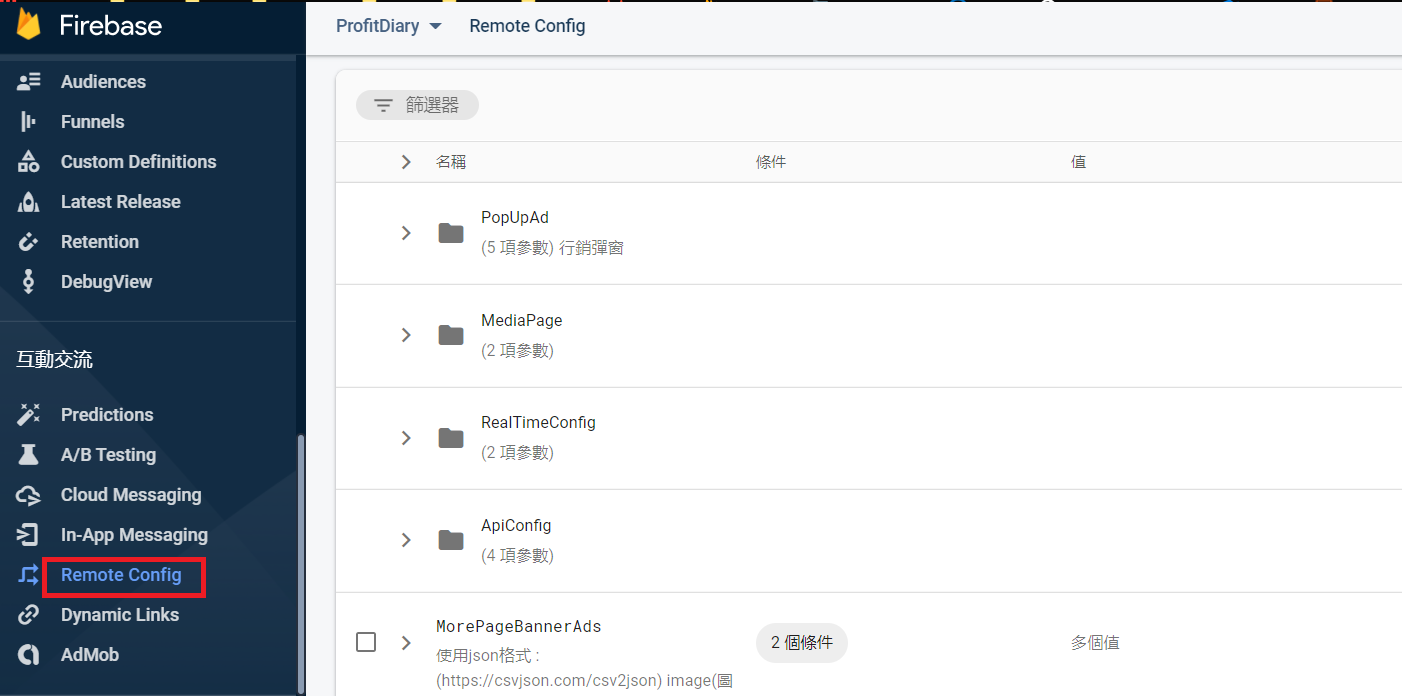The image size is (1402, 696).
Task: Click the Predictions magic wand icon
Action: pos(29,415)
